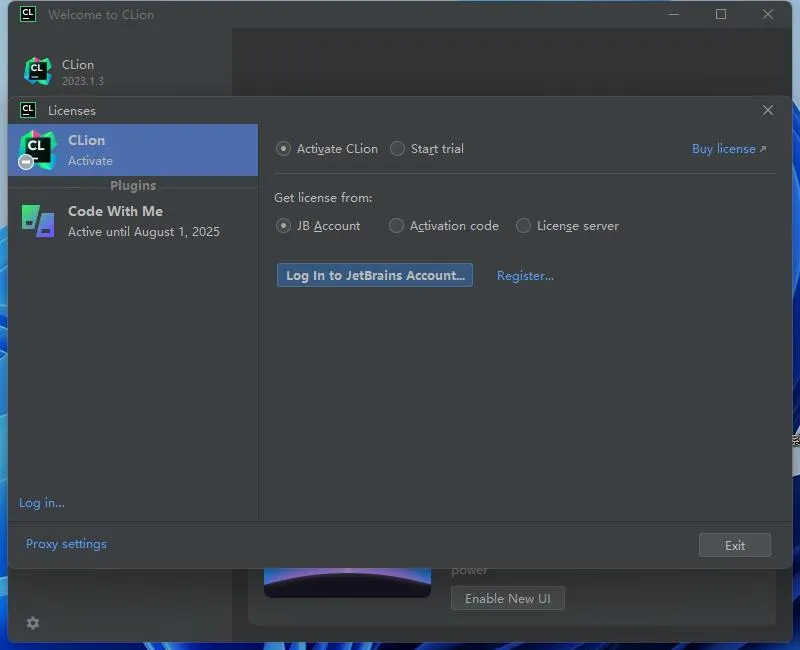
Task: Close the Welcome to CLion window
Action: pyautogui.click(x=768, y=14)
